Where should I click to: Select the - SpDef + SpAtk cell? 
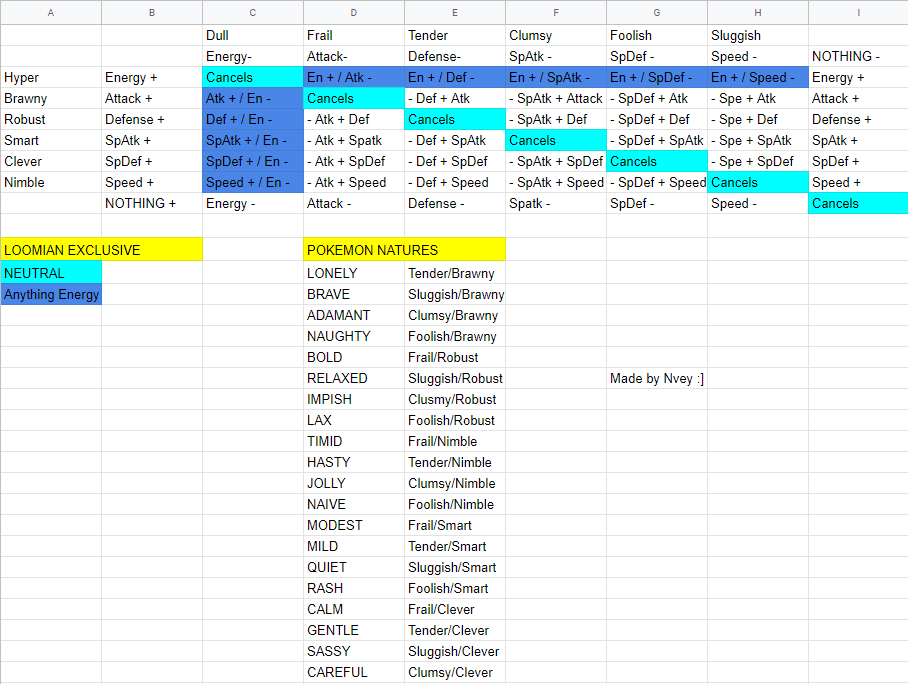pos(657,140)
